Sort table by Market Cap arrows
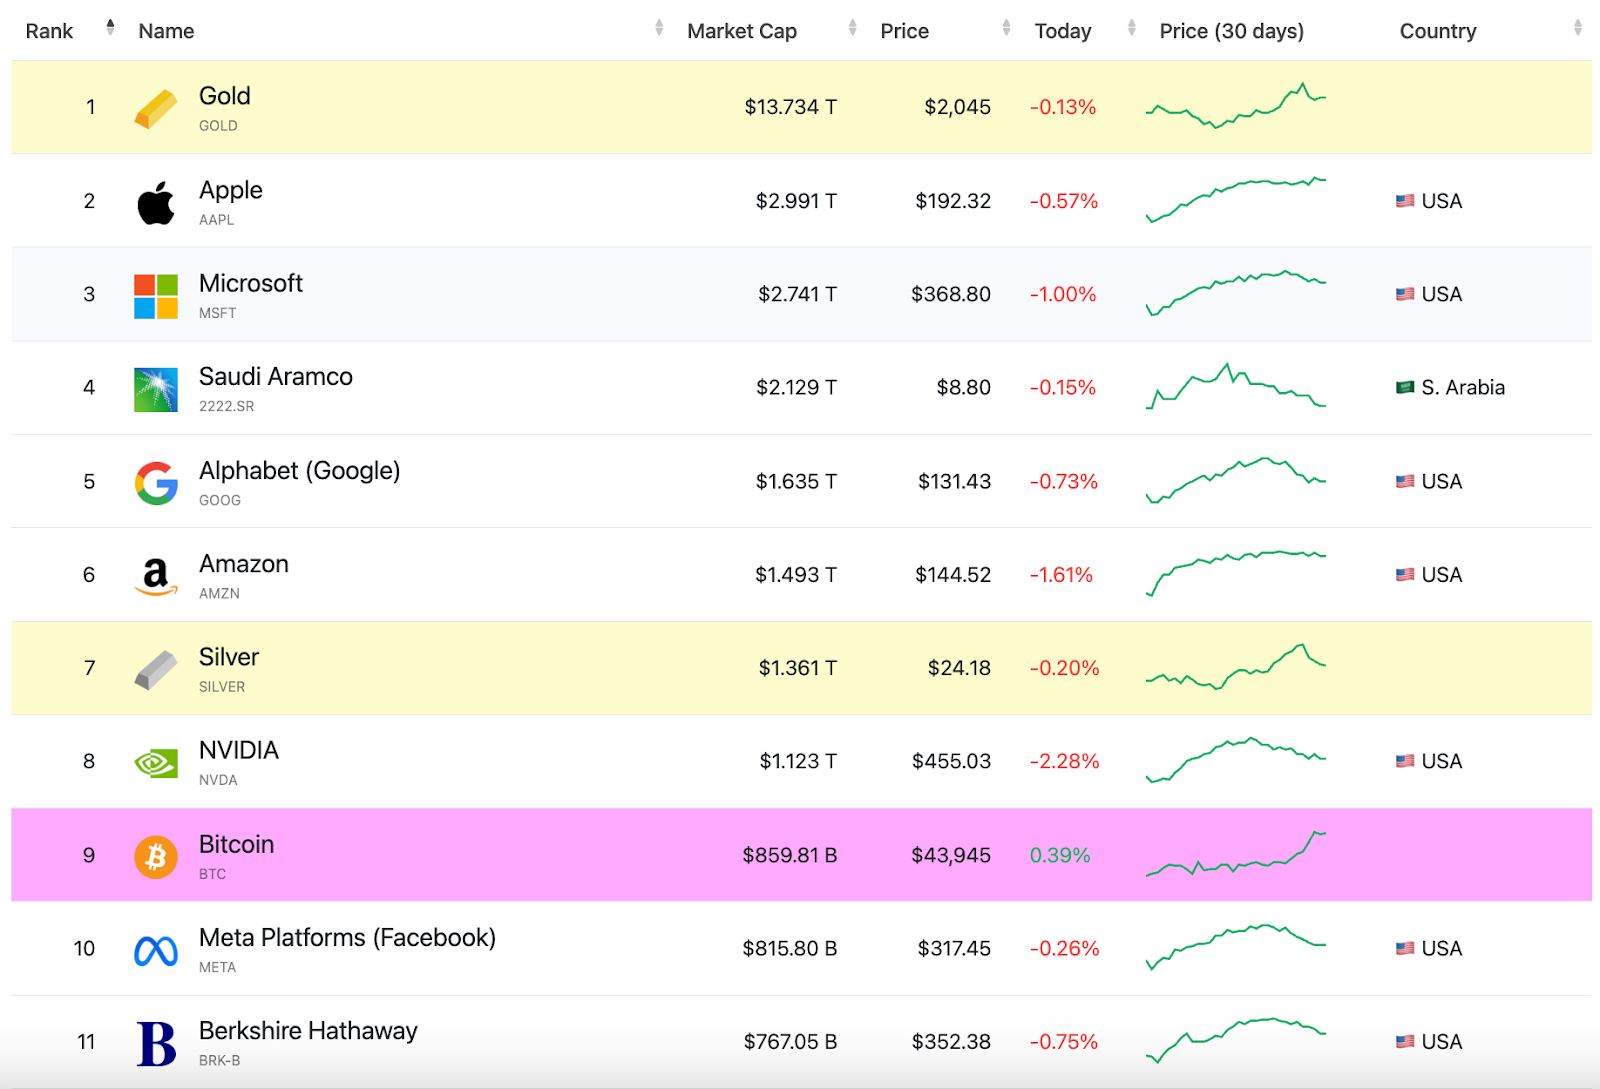 tap(852, 27)
